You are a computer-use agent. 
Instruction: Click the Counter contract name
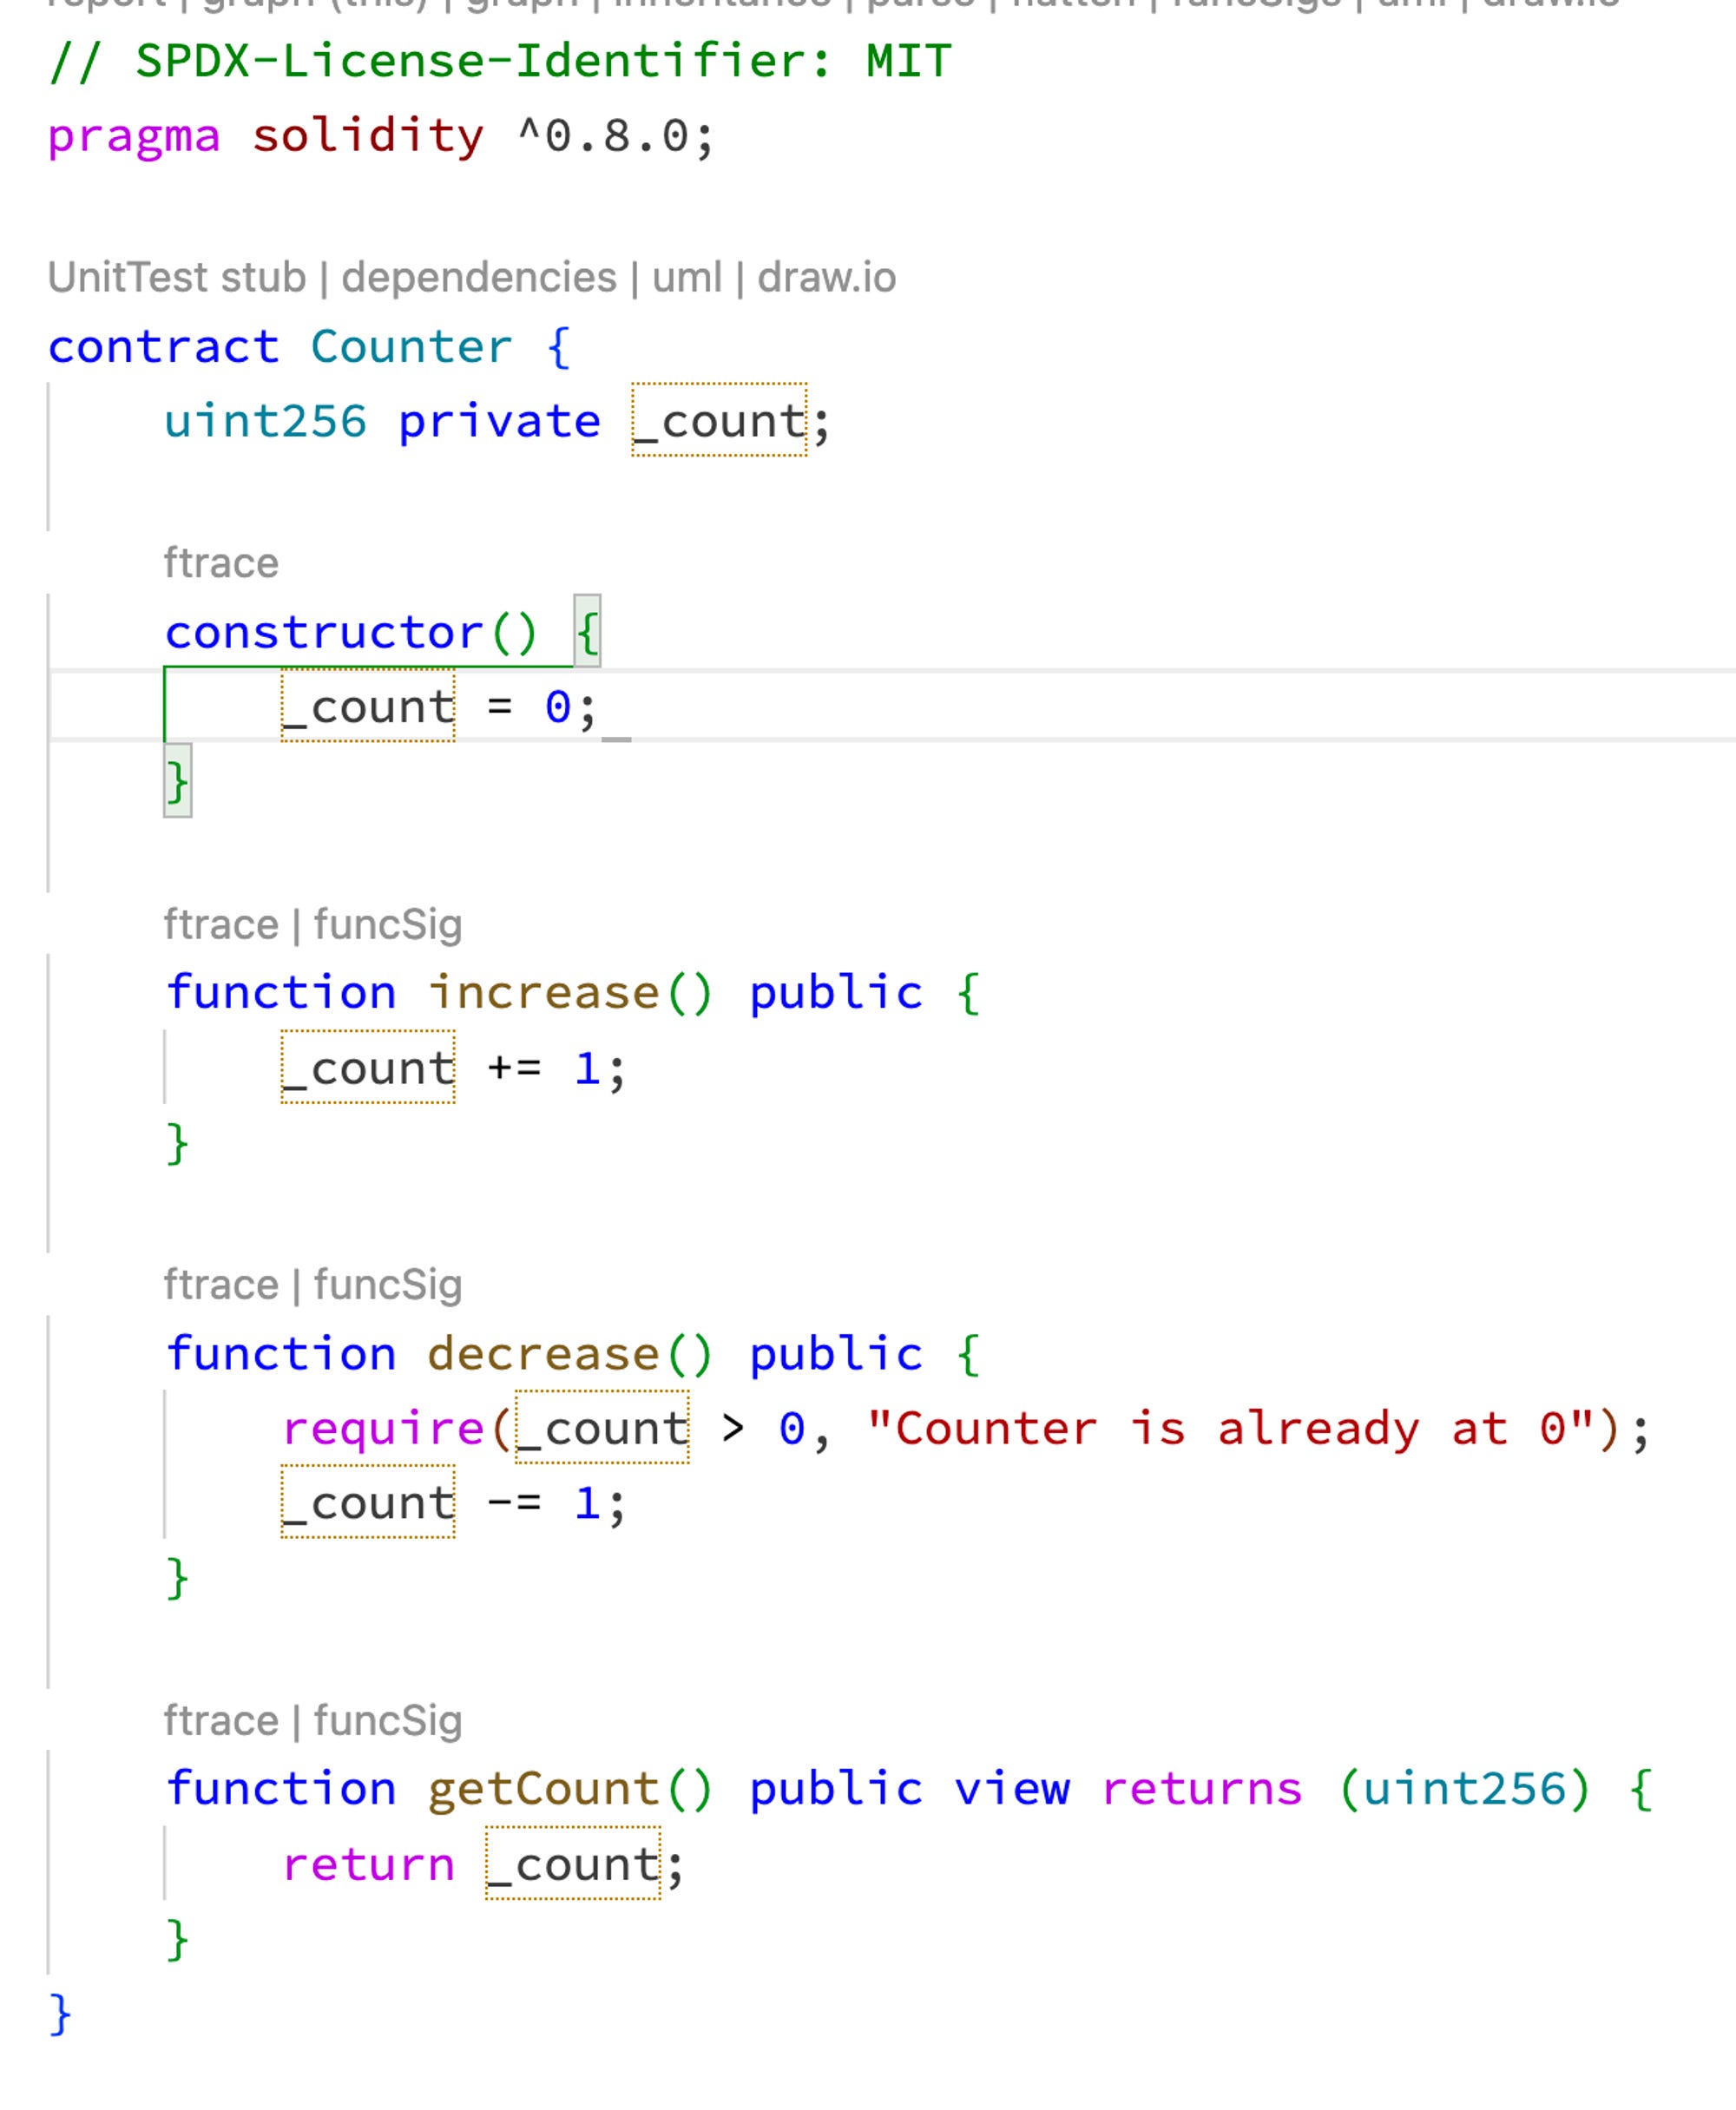click(411, 348)
